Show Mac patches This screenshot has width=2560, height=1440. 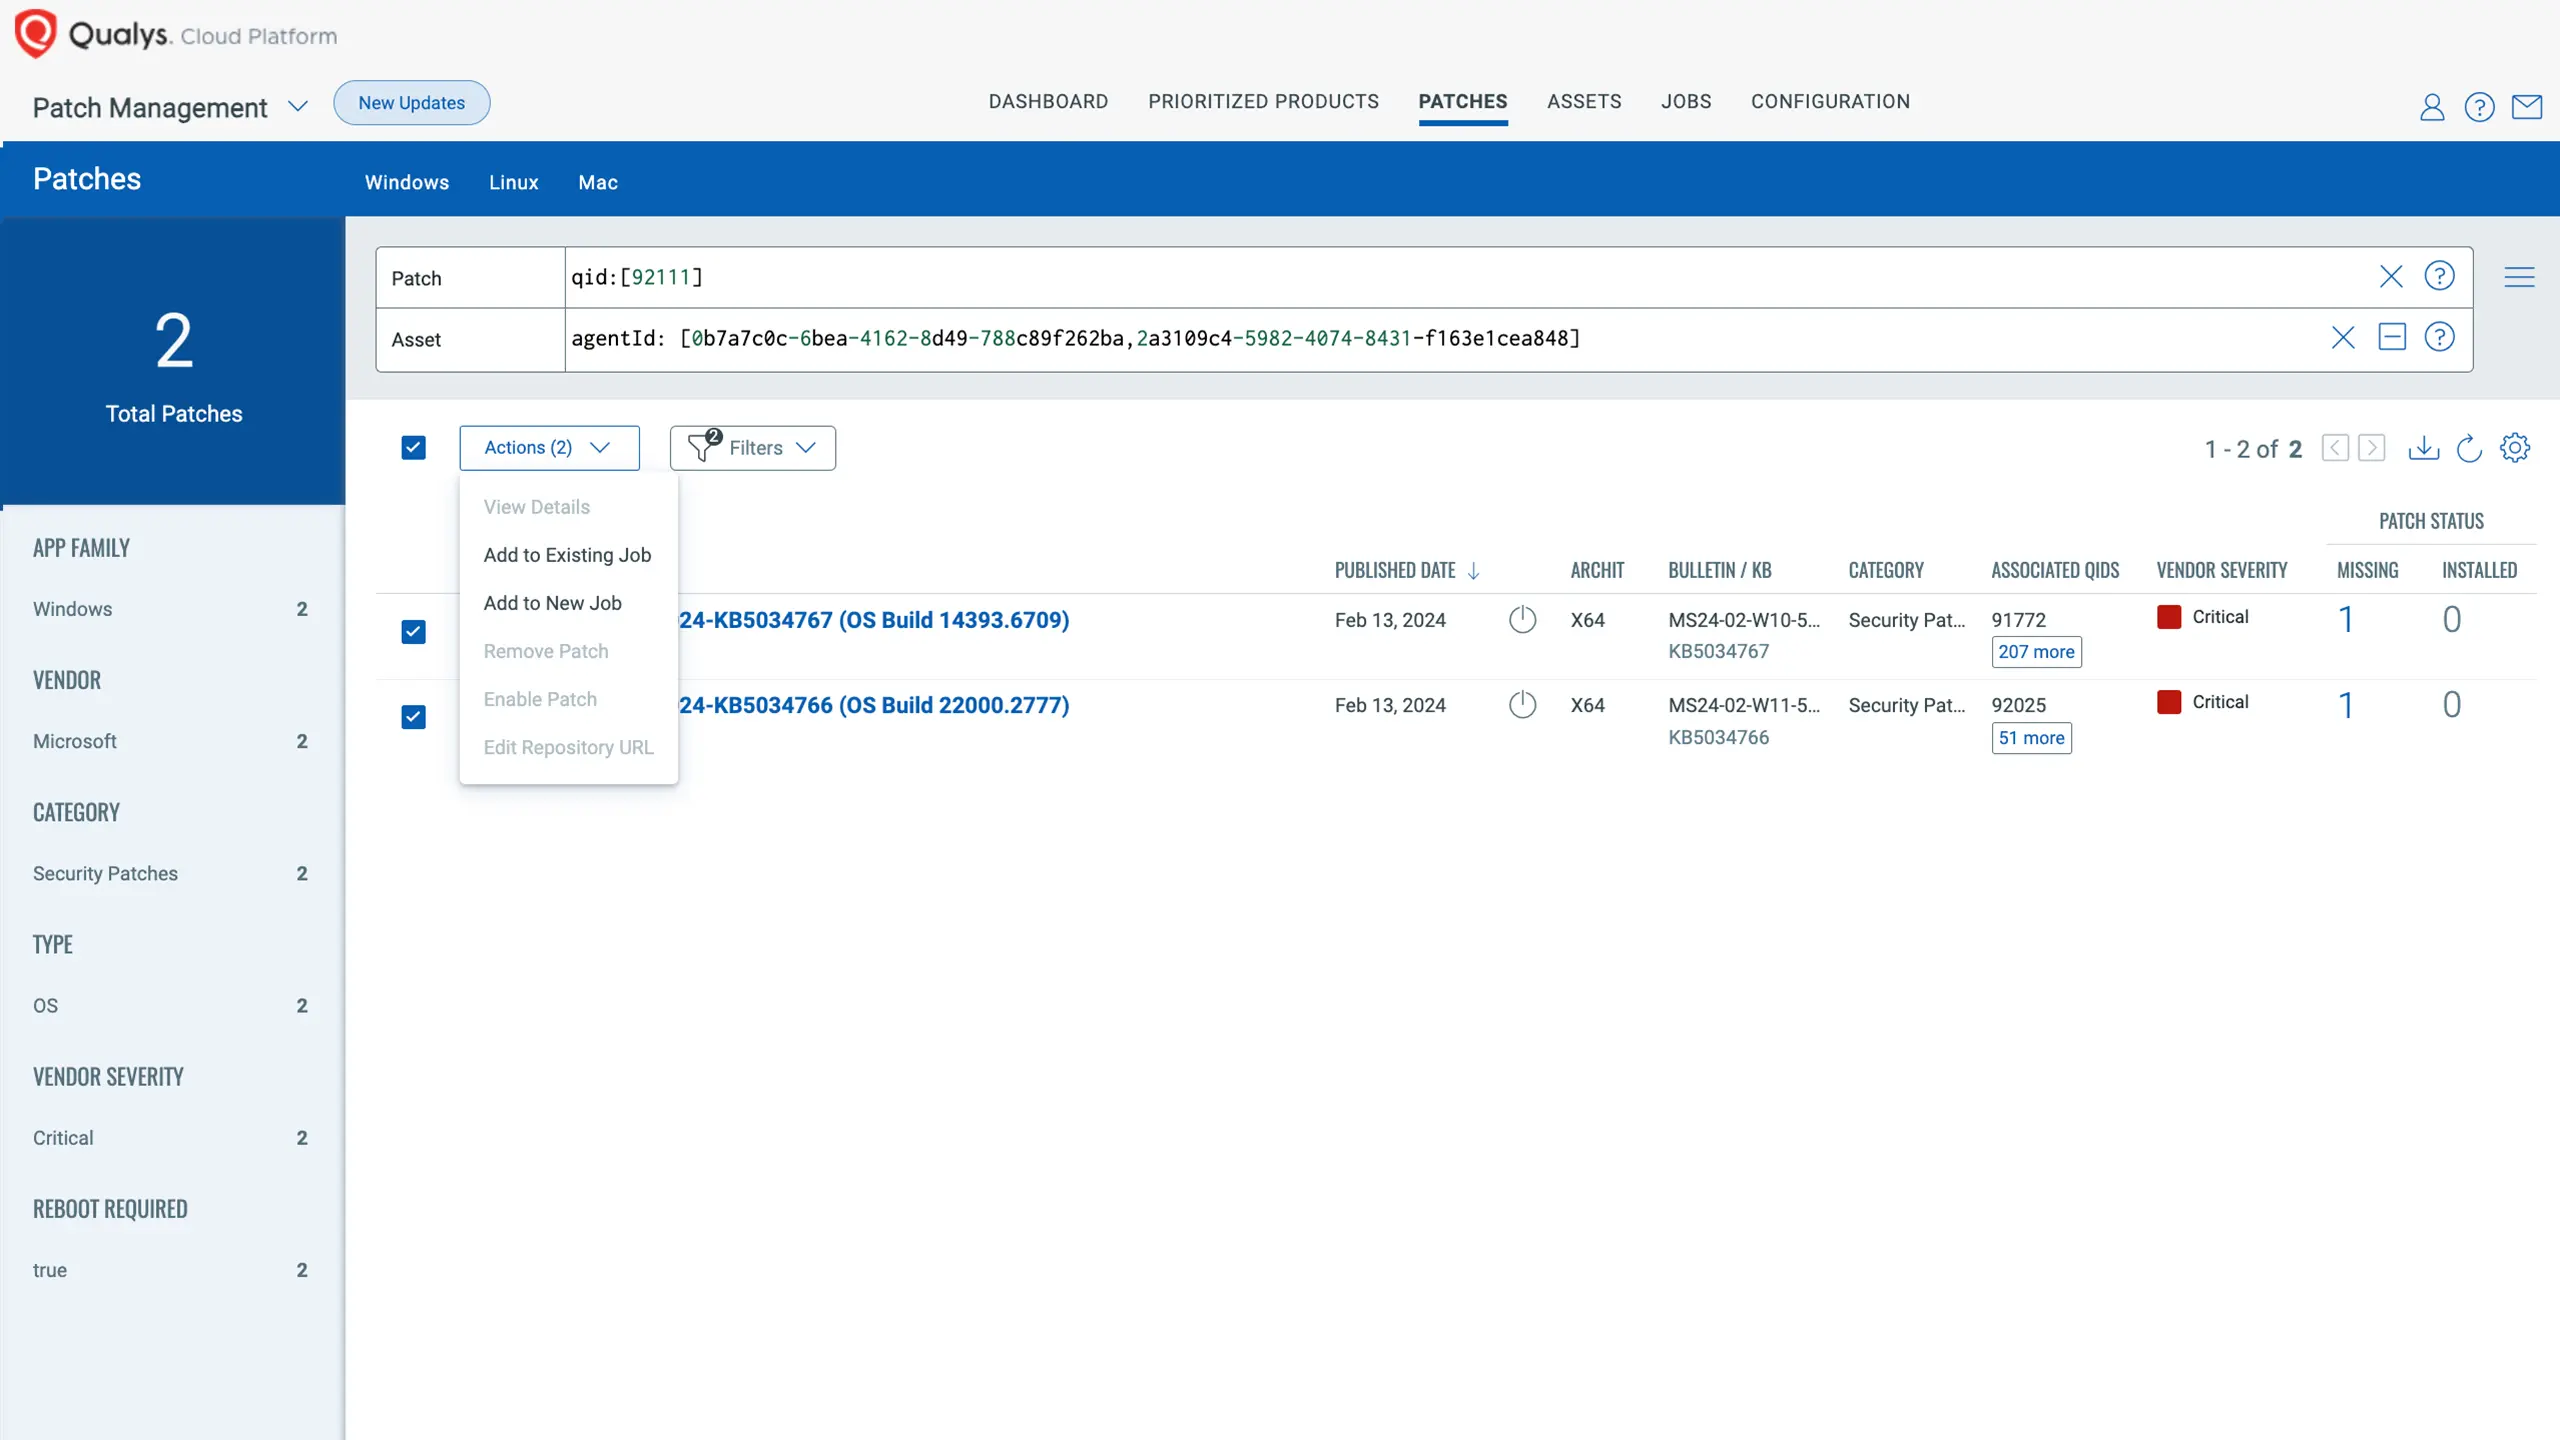point(598,183)
